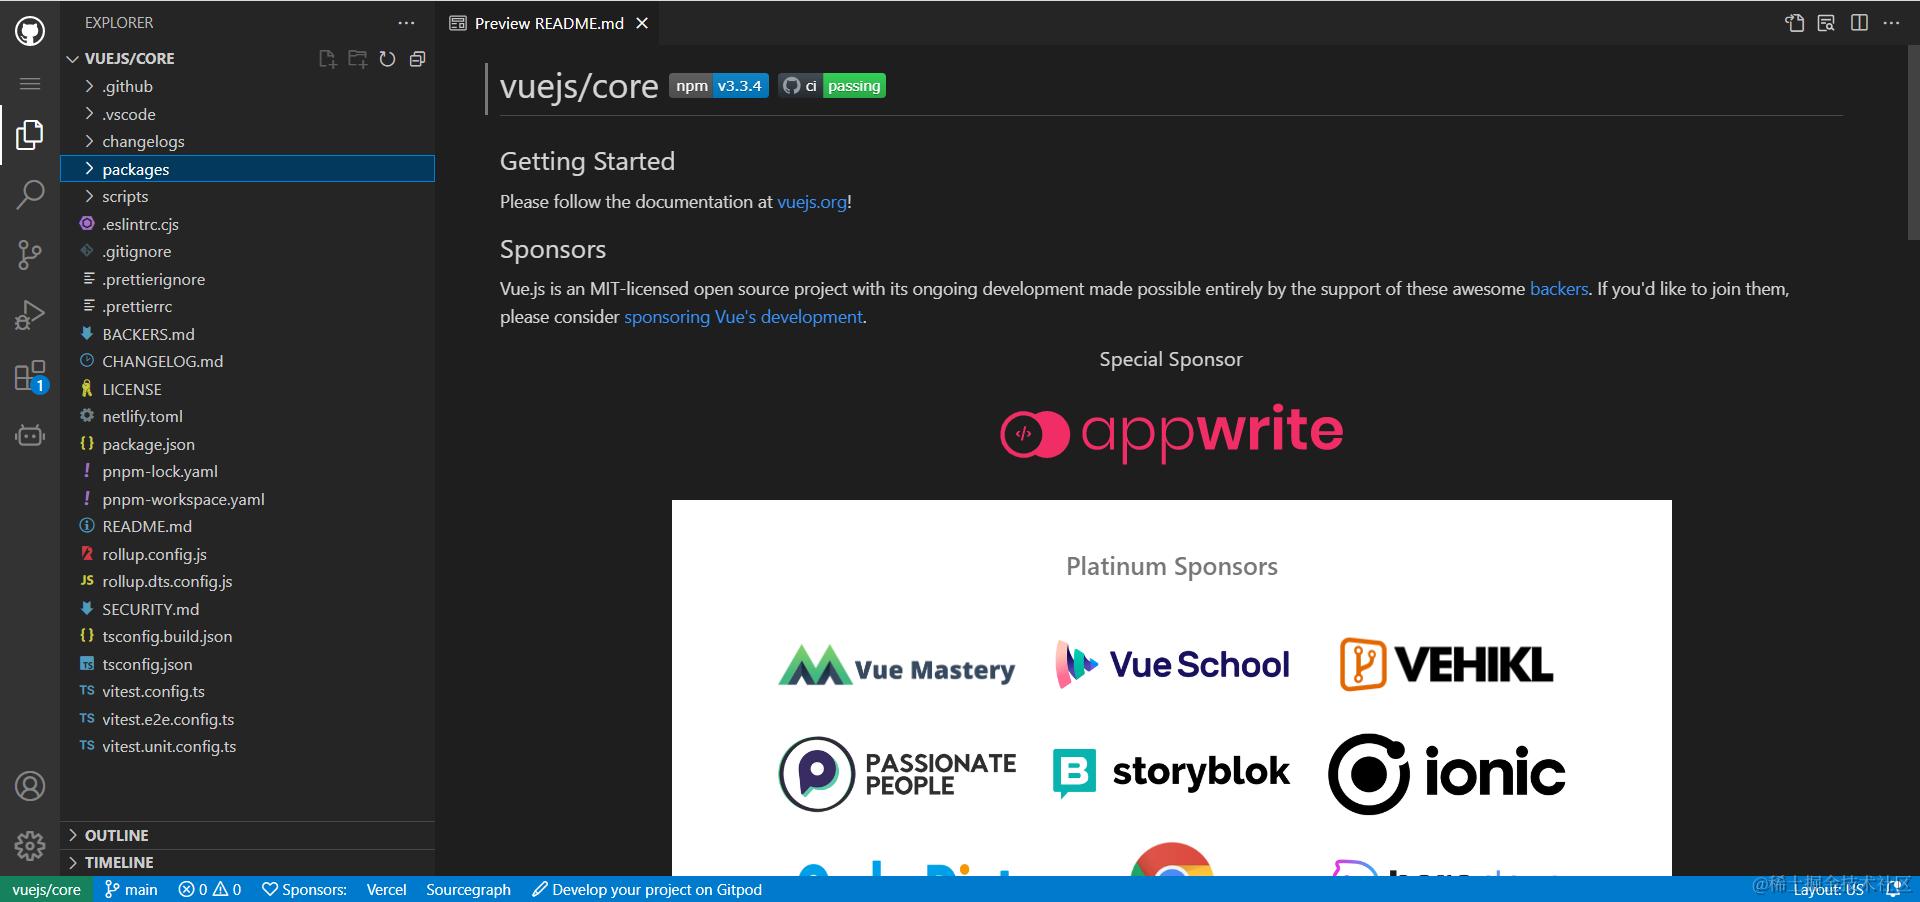This screenshot has width=1920, height=902.
Task: Select the Manage settings gear icon
Action: tap(29, 845)
